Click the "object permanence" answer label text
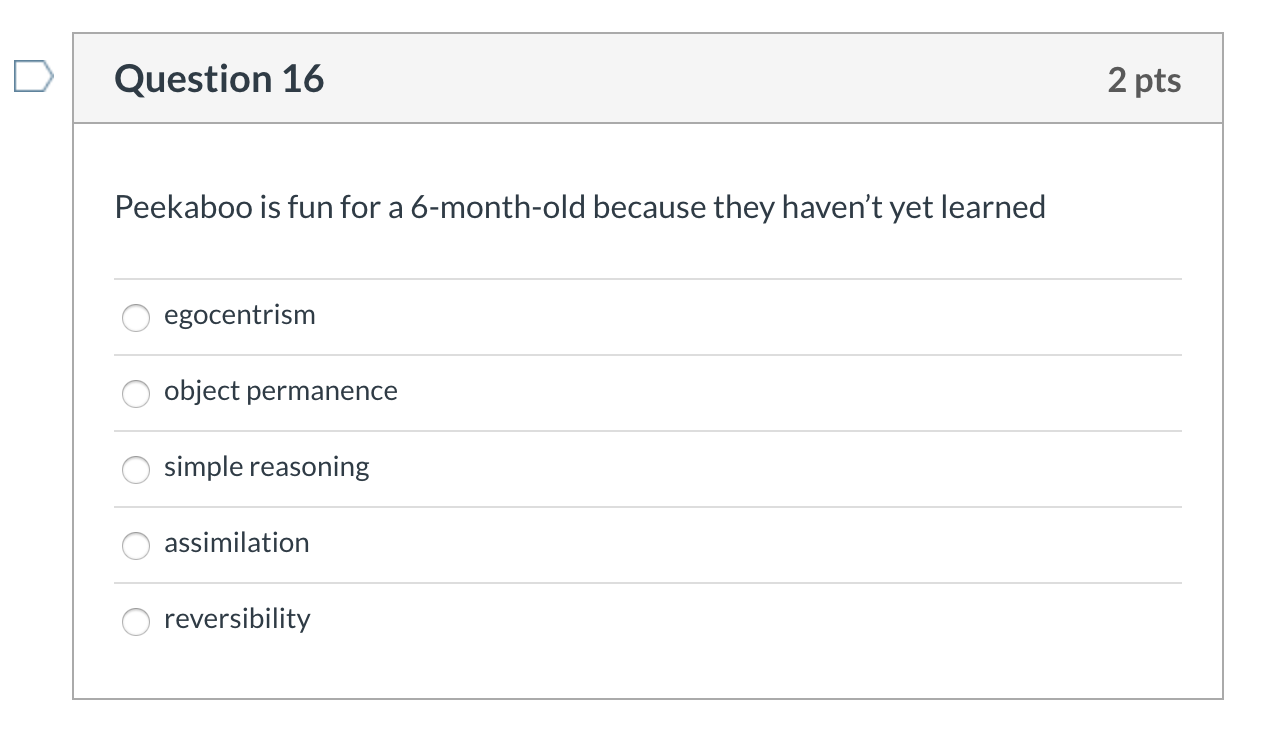The height and width of the screenshot is (738, 1284). pyautogui.click(x=280, y=391)
